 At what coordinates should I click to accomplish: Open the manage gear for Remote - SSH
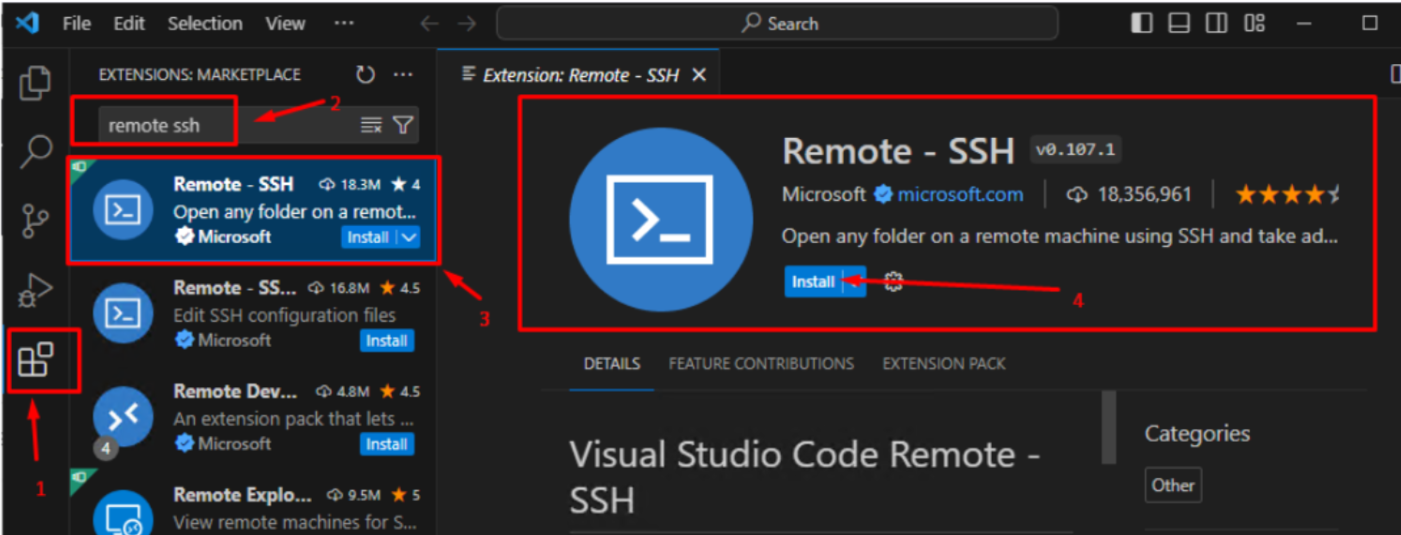[894, 282]
